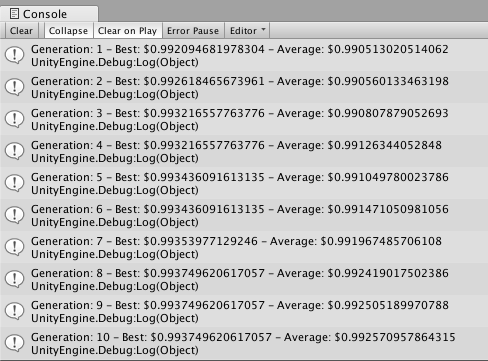Open the Editor dropdown
Screen dimensions: 488x361
[248, 31]
